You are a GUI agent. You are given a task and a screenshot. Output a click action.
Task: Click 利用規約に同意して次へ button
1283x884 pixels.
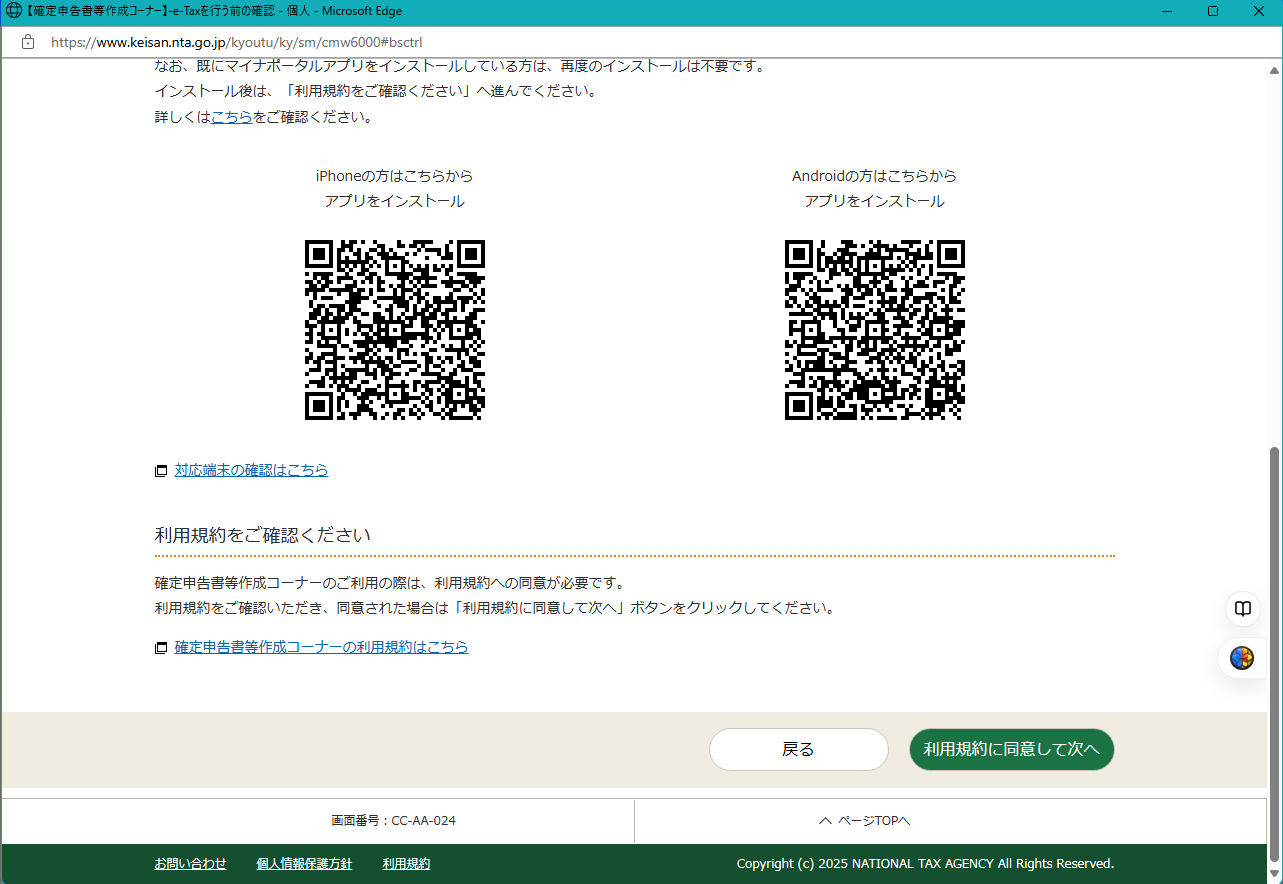[x=1011, y=750]
